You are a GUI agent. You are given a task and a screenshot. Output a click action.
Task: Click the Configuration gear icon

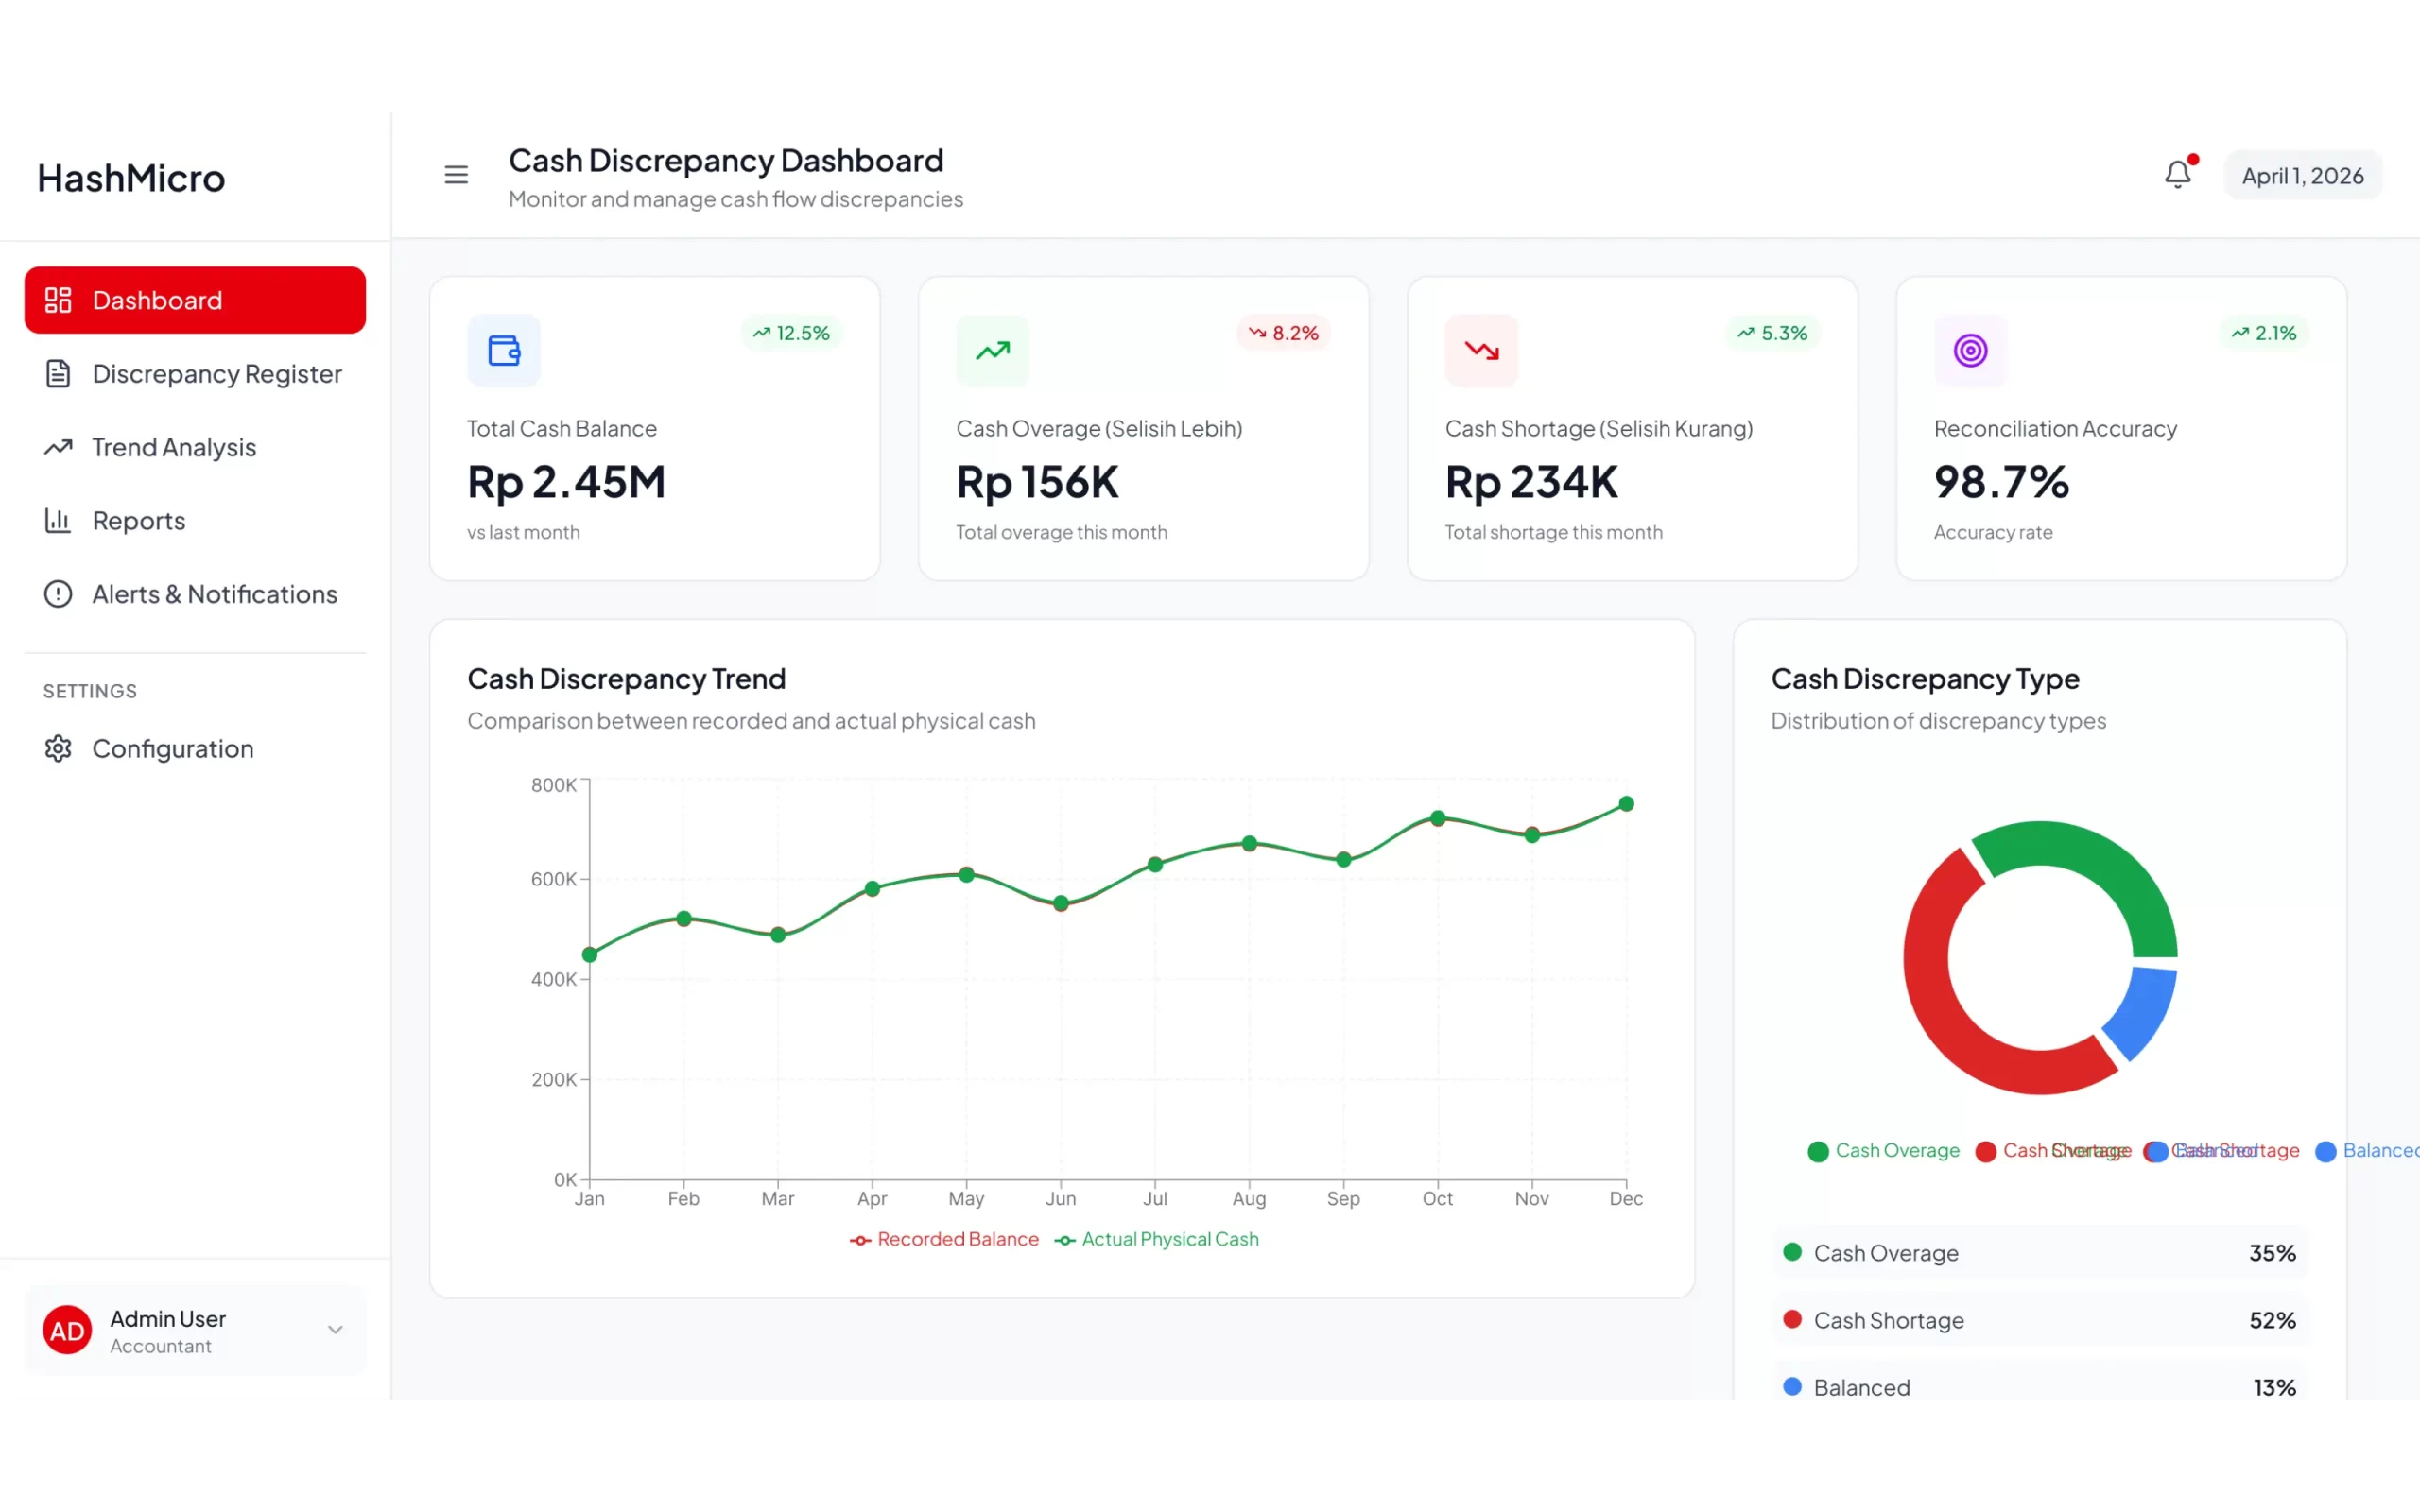tap(58, 749)
